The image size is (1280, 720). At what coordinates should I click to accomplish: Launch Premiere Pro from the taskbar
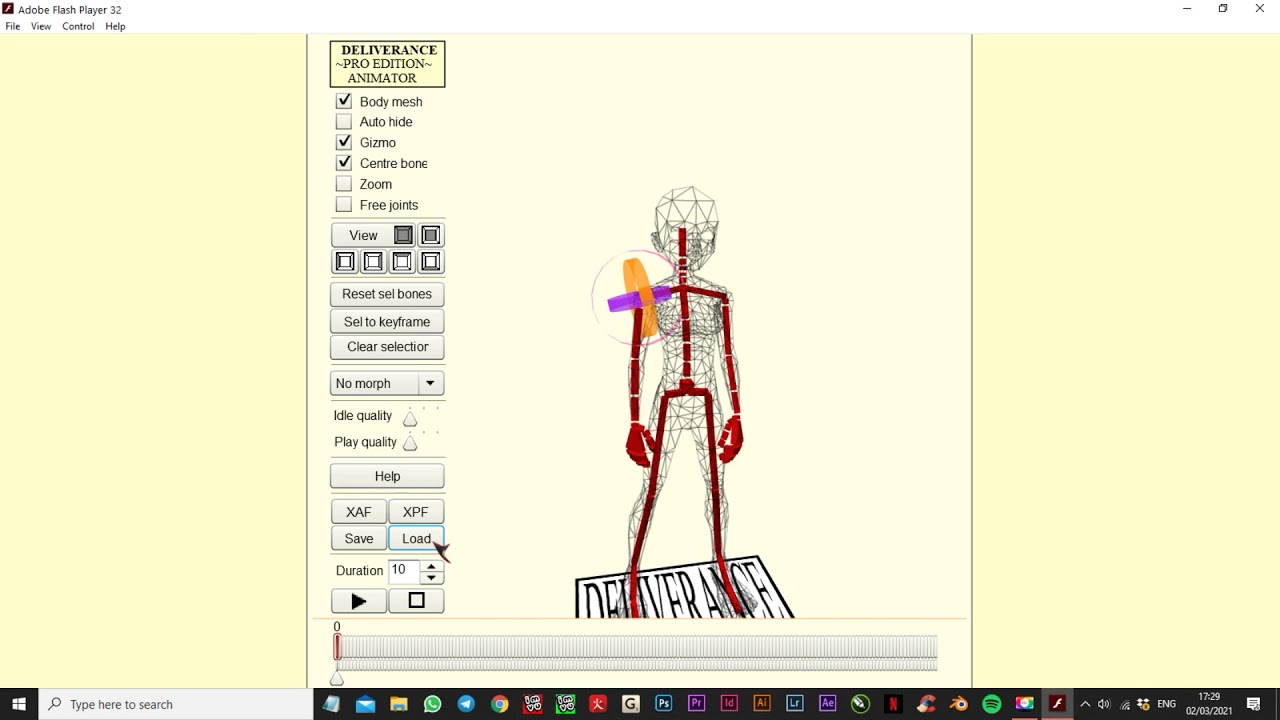point(697,704)
